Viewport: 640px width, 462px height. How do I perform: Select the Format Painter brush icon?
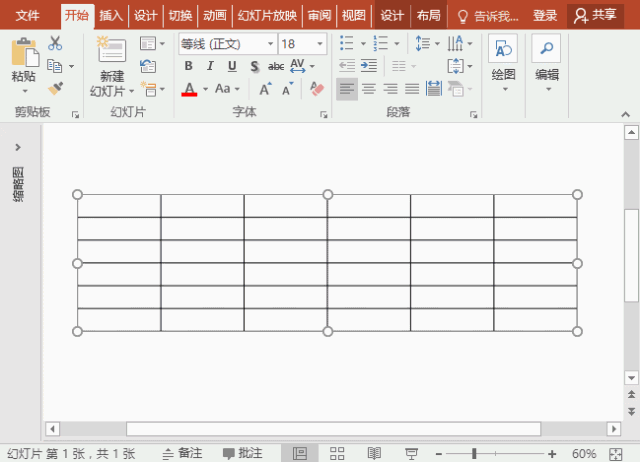[55, 89]
